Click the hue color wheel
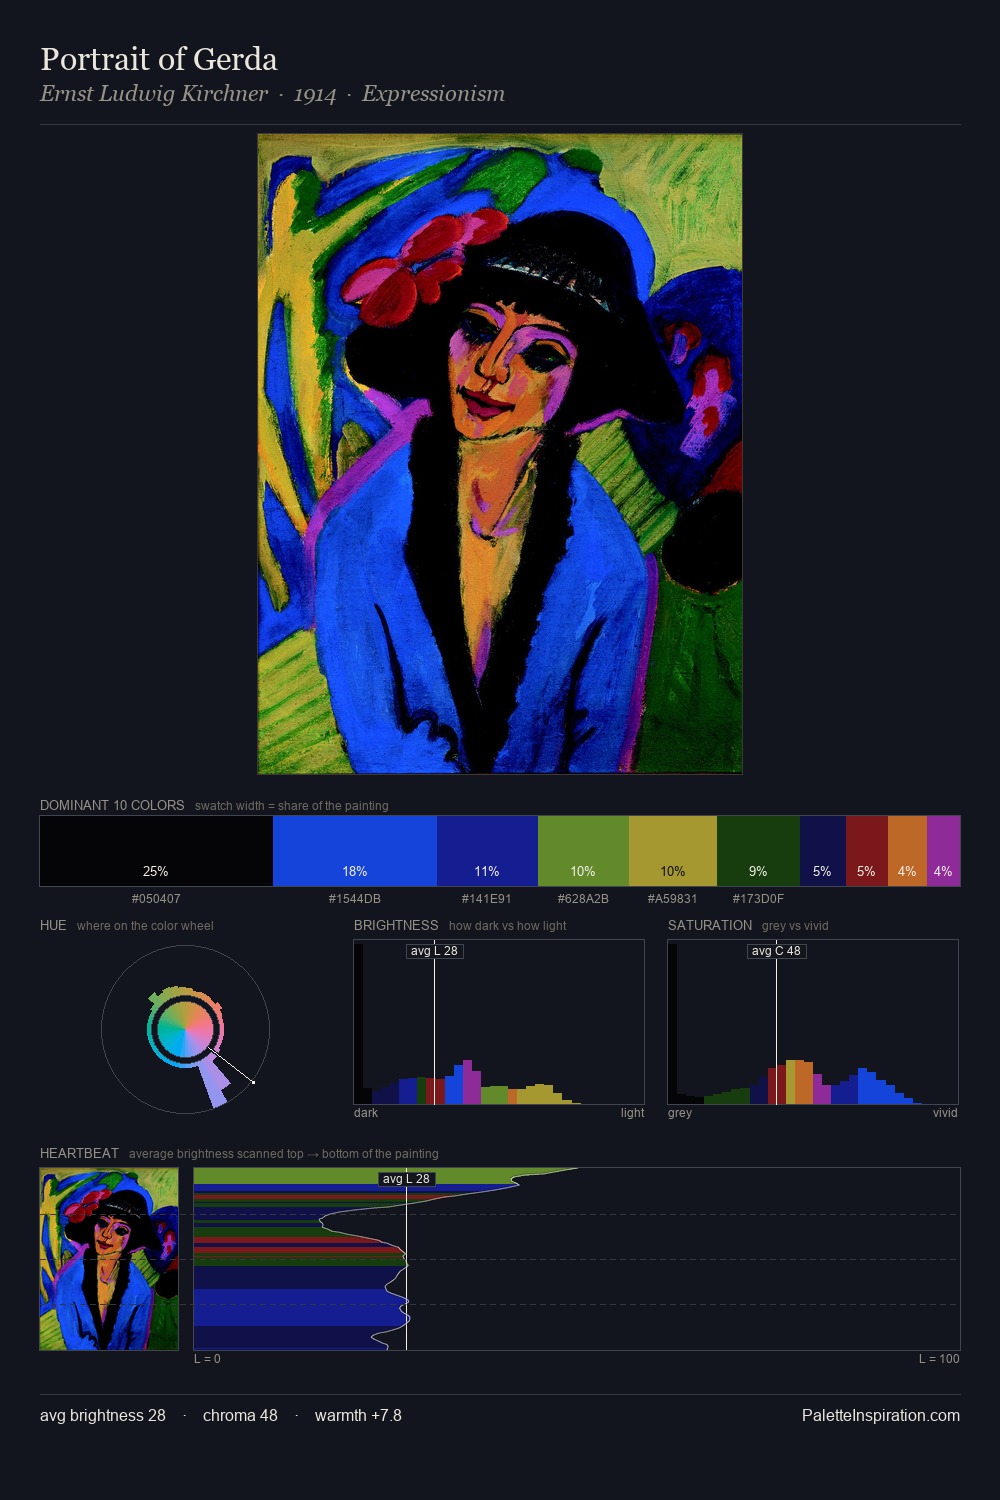The height and width of the screenshot is (1500, 1000). (185, 1029)
